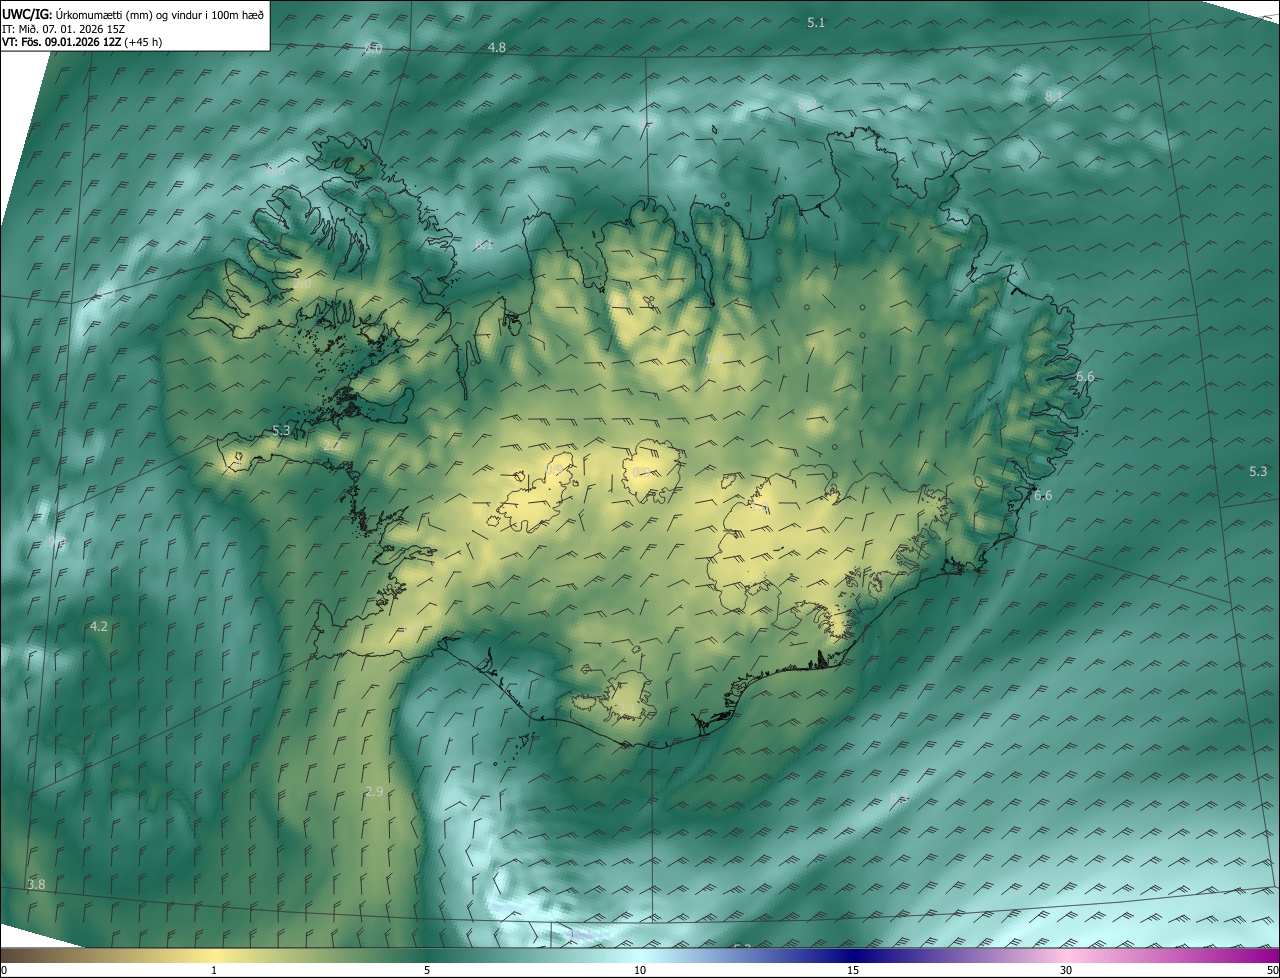Image resolution: width=1280 pixels, height=978 pixels.
Task: Click the 2.9 value label on the map
Action: (x=374, y=791)
